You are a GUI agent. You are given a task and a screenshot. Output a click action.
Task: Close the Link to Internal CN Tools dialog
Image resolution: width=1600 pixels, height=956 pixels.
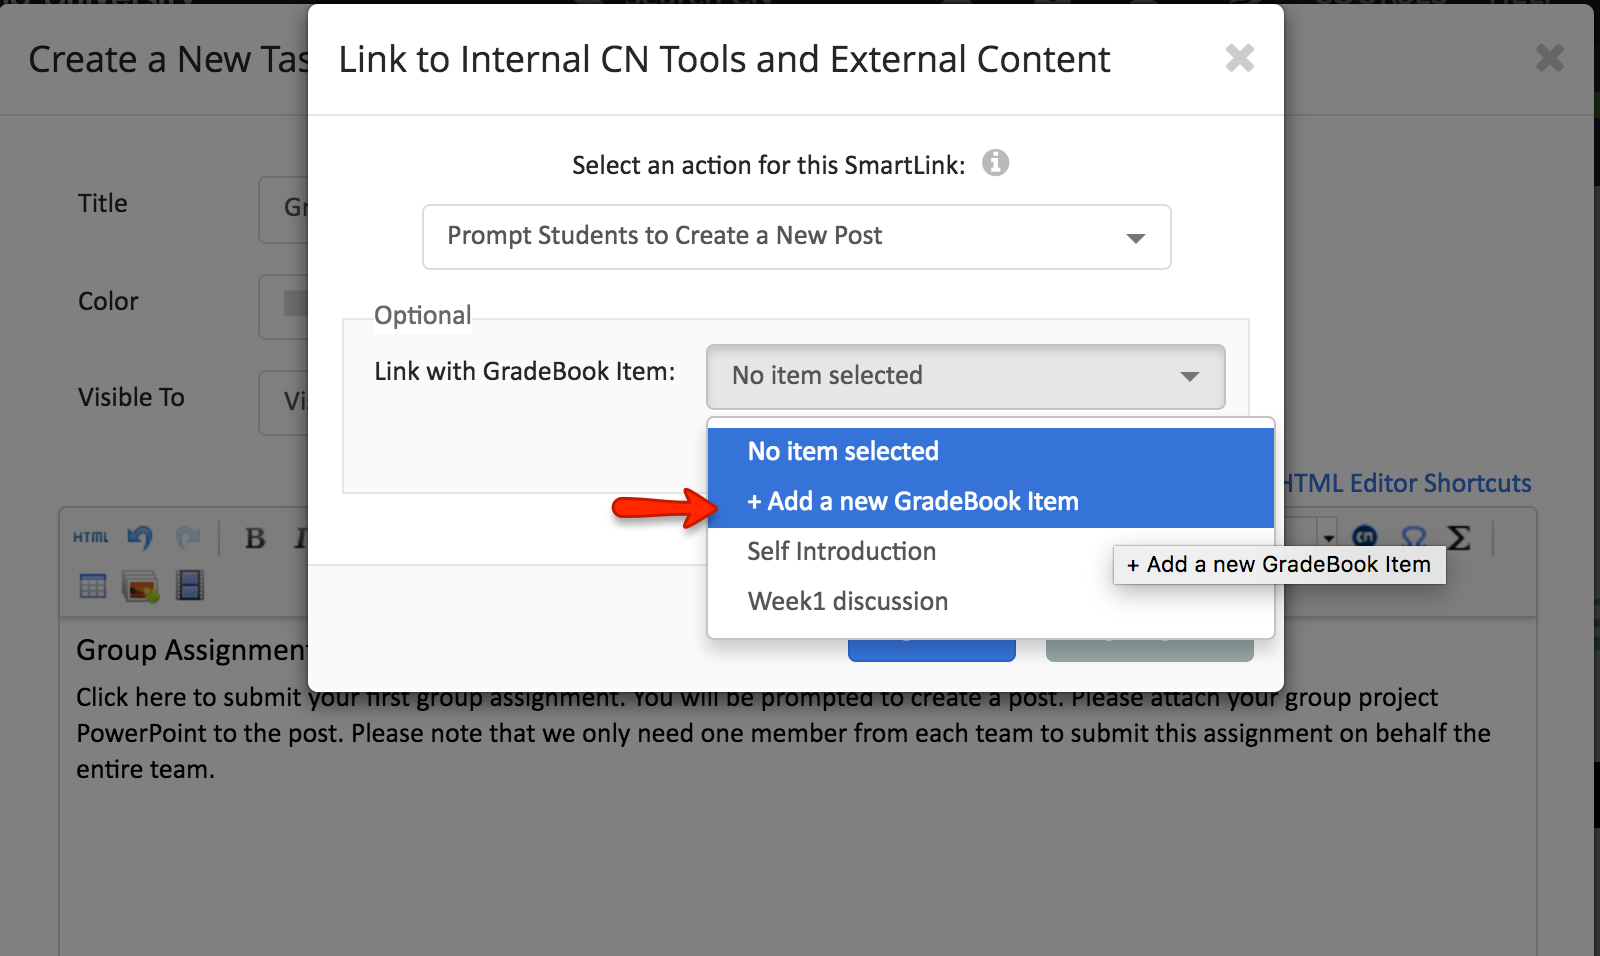(1240, 58)
